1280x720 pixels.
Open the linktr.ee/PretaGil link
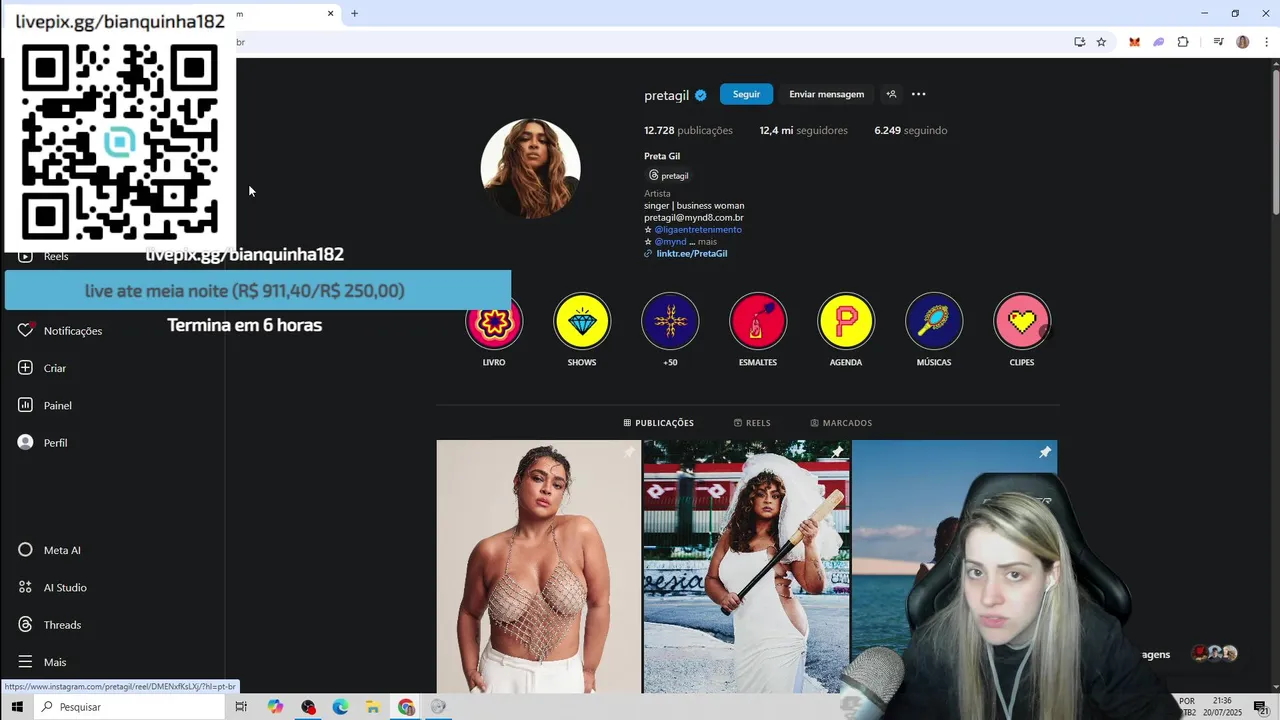click(691, 254)
